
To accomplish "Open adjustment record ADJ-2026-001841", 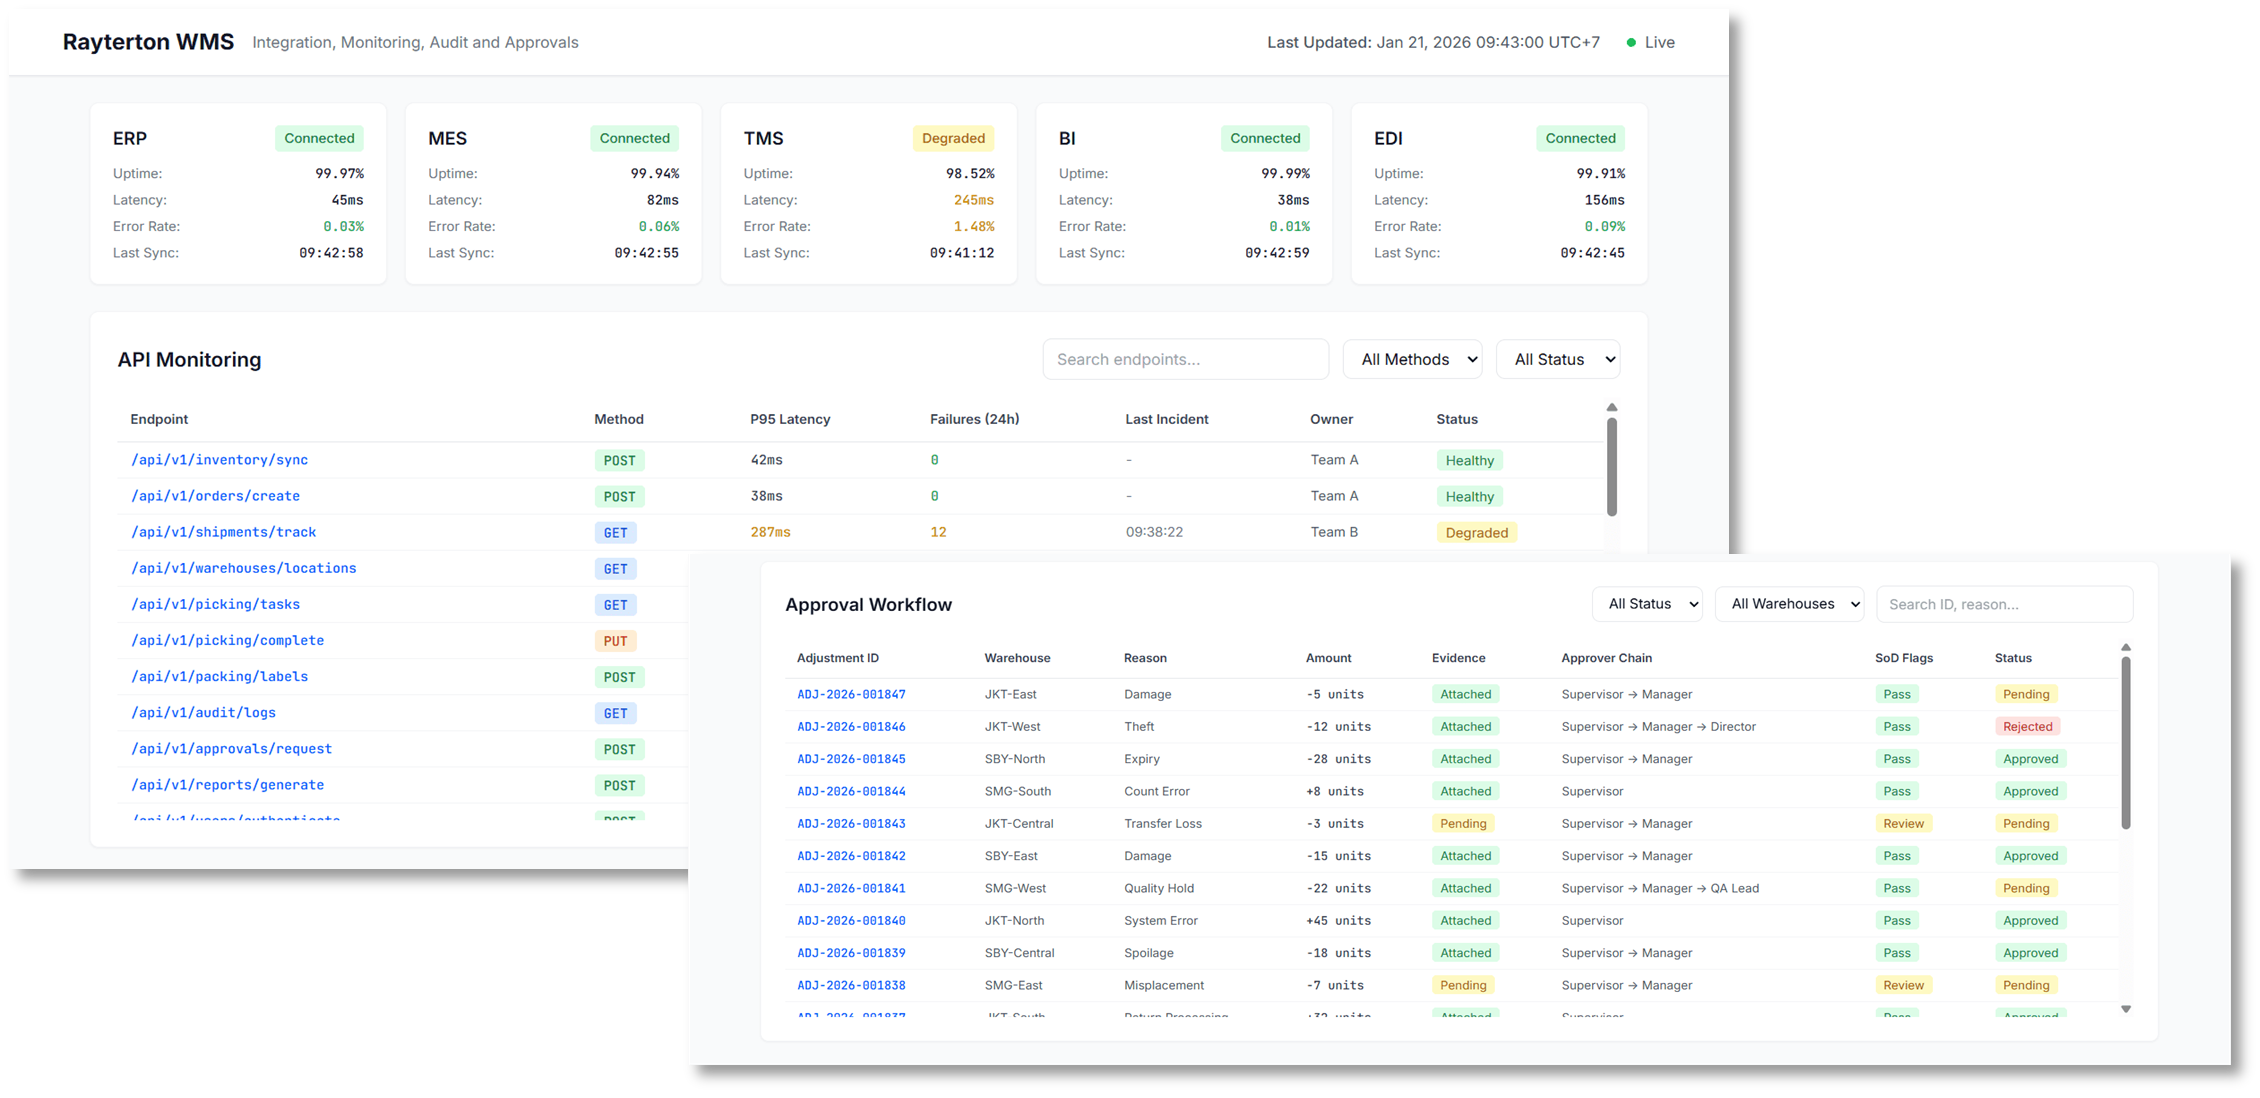I will [x=851, y=888].
